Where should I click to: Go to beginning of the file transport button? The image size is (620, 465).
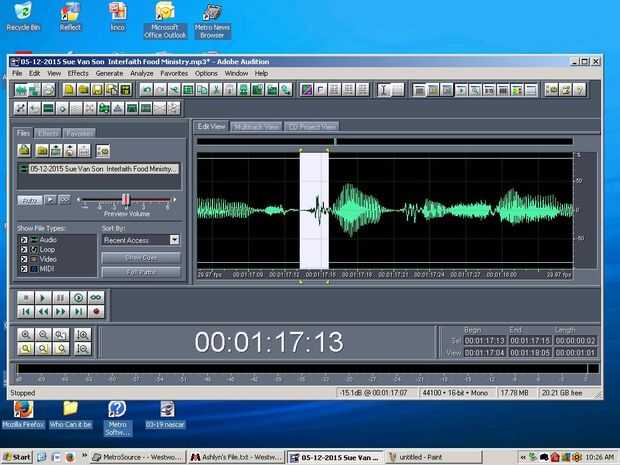[x=26, y=312]
